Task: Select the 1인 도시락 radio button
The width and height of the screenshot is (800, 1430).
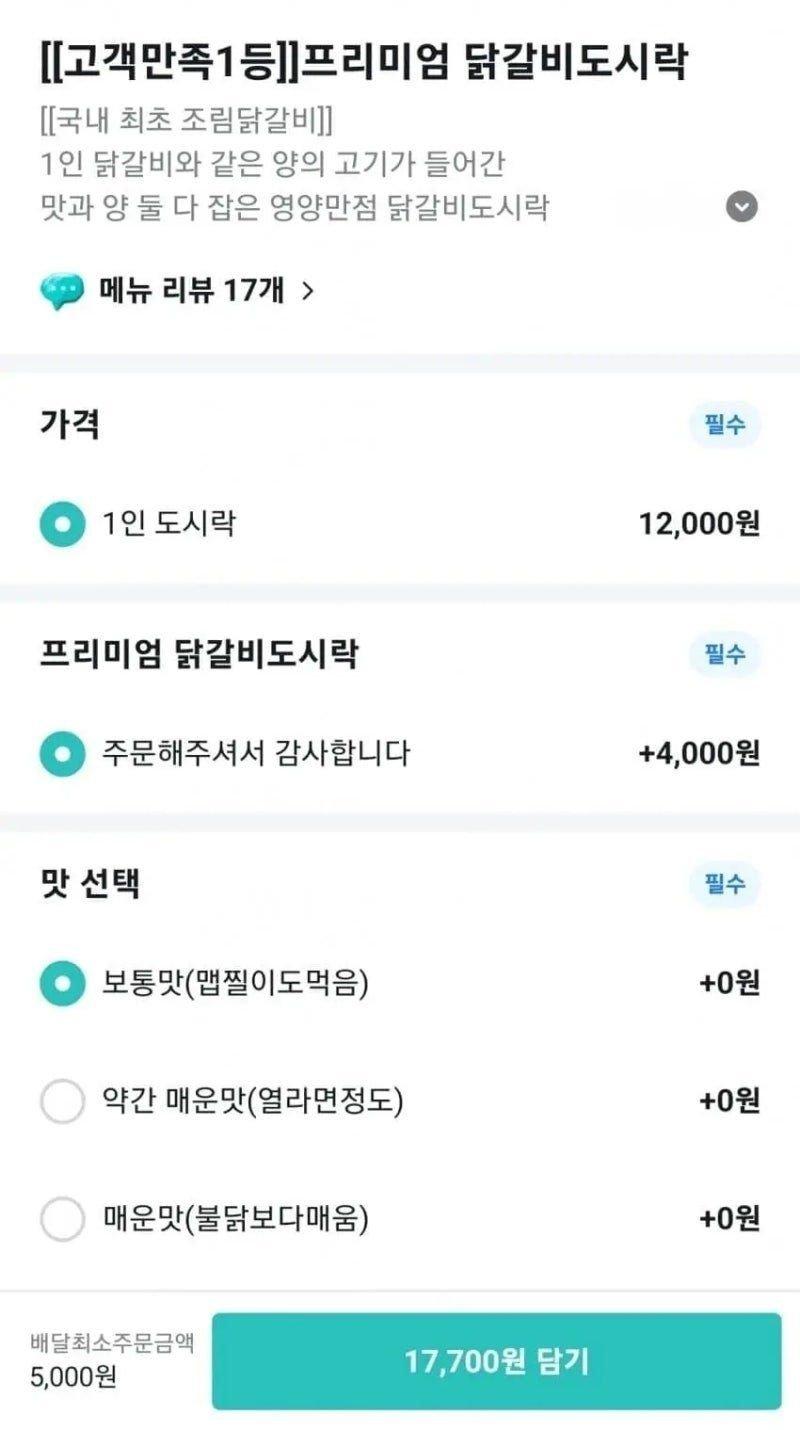Action: point(62,523)
